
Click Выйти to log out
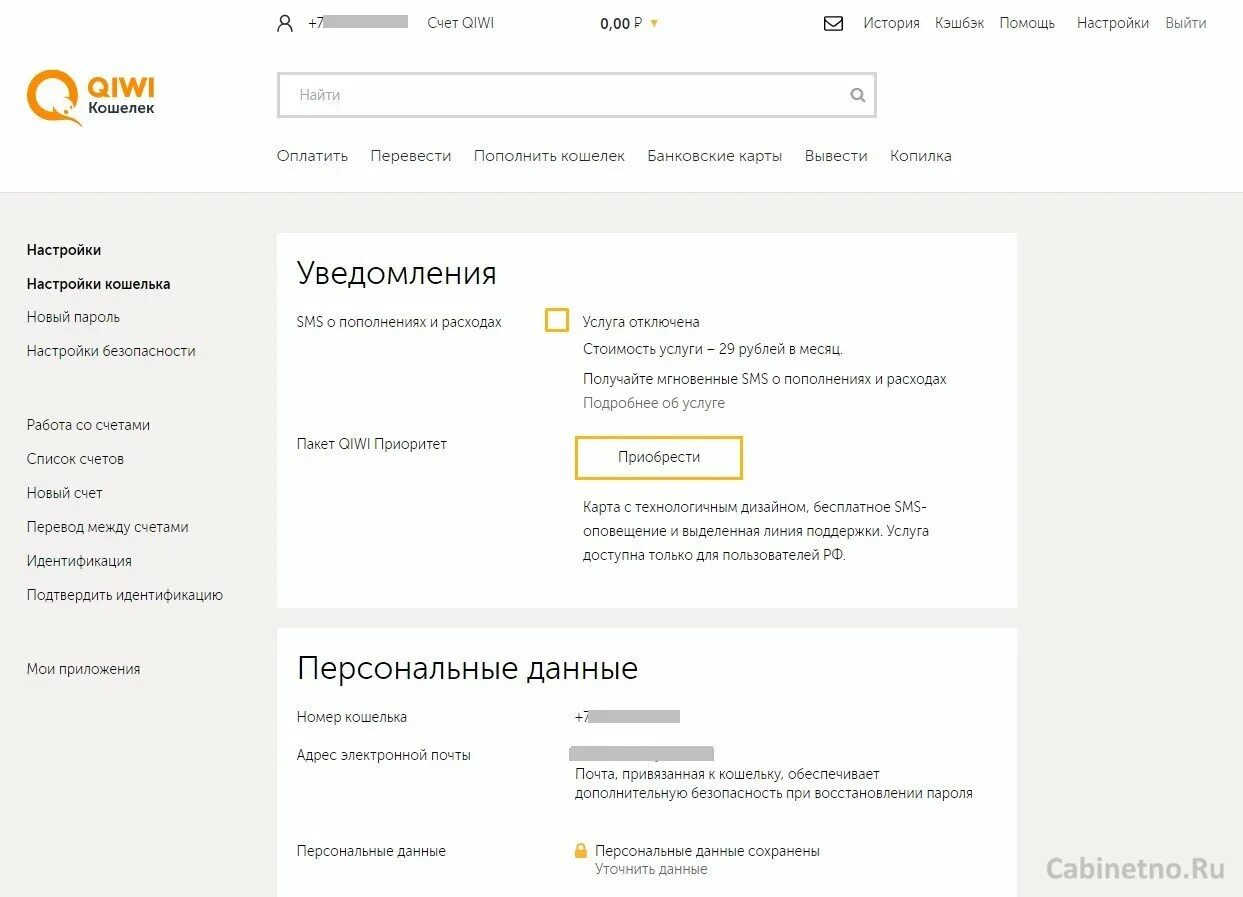[1186, 23]
